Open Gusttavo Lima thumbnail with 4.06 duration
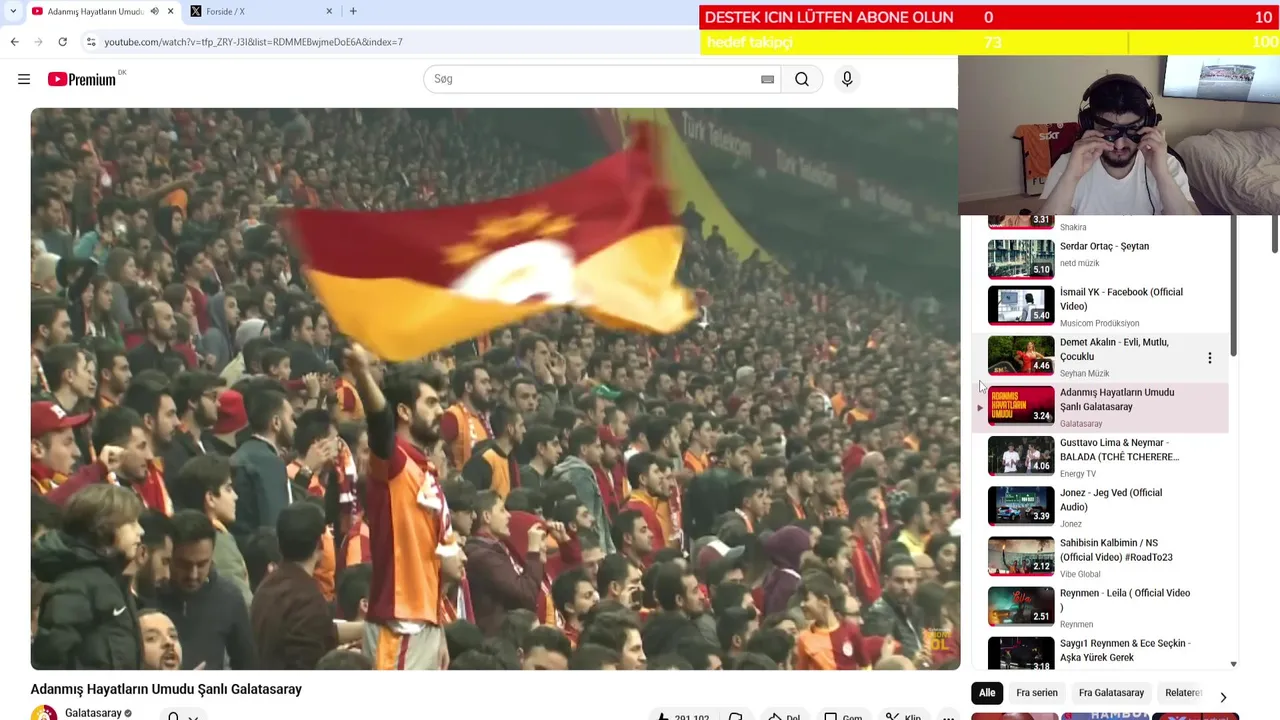This screenshot has height=720, width=1280. [x=1021, y=455]
